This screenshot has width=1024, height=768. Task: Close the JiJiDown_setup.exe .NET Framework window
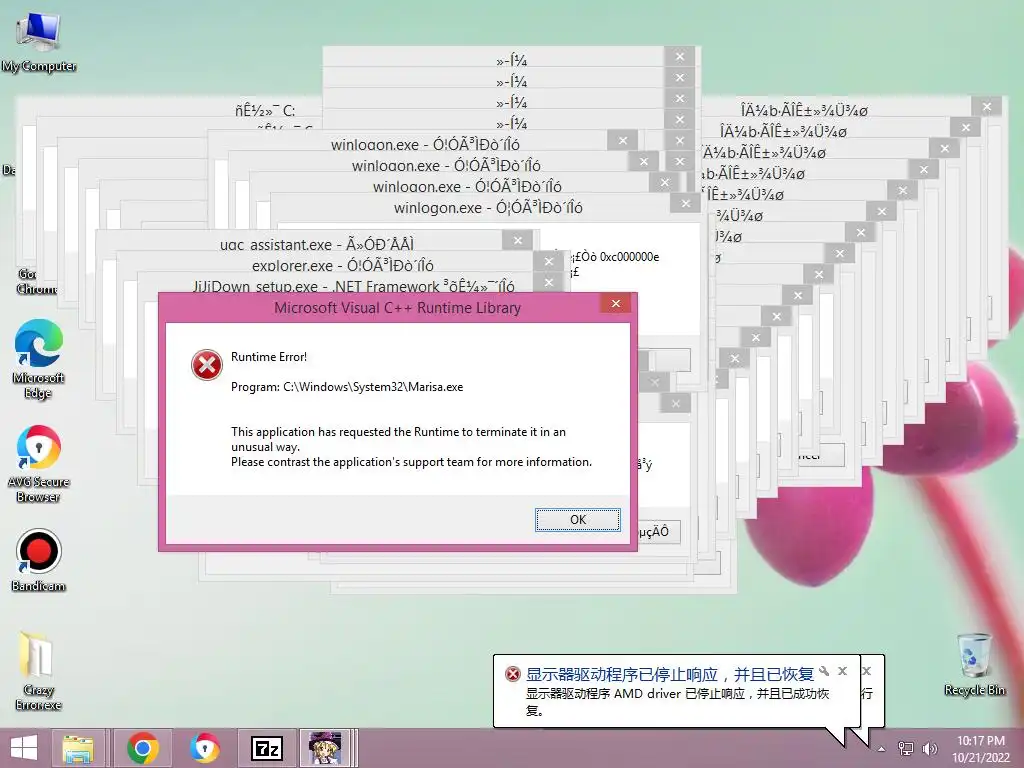[x=549, y=282]
